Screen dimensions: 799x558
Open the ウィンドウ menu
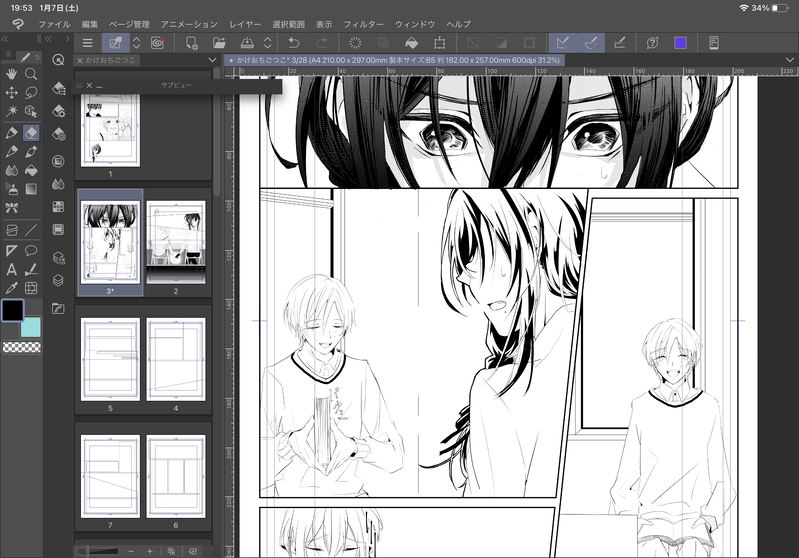pyautogui.click(x=415, y=24)
